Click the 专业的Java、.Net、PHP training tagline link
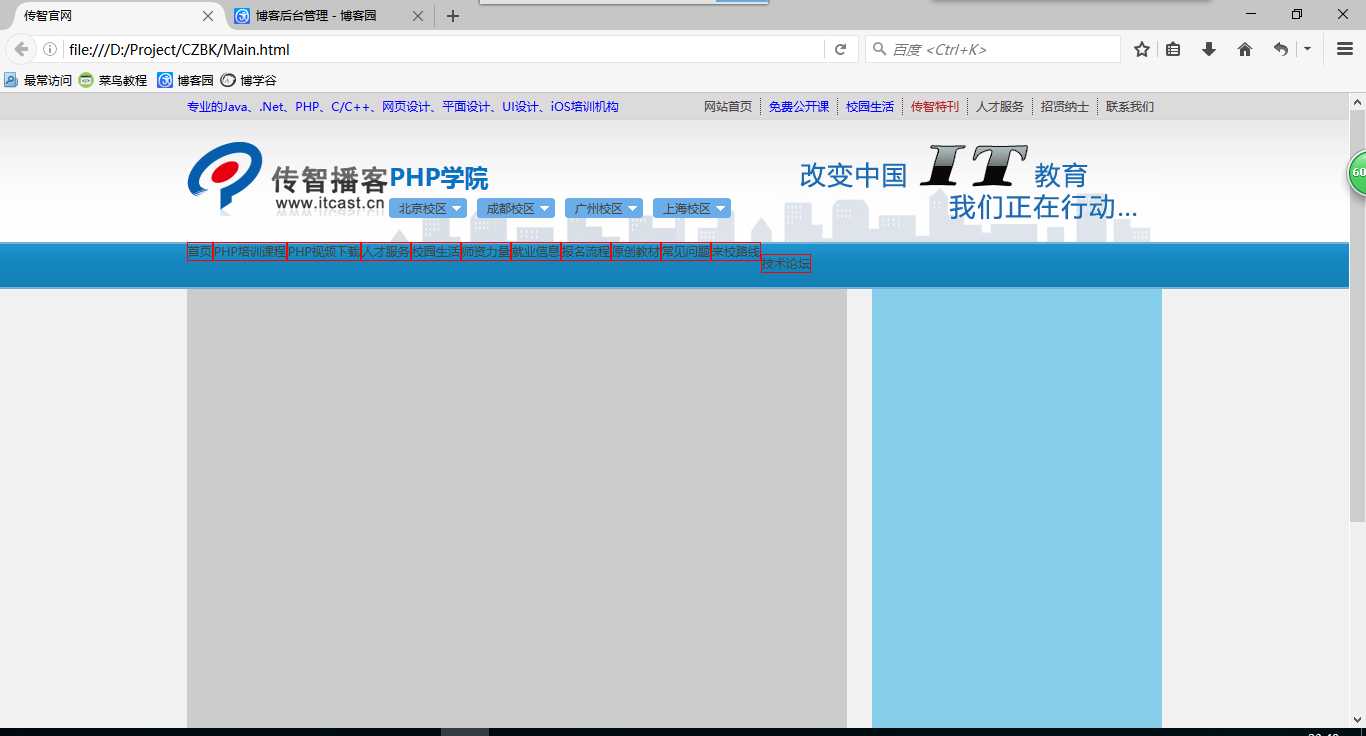Screen dimensions: 1366x736 coord(403,107)
